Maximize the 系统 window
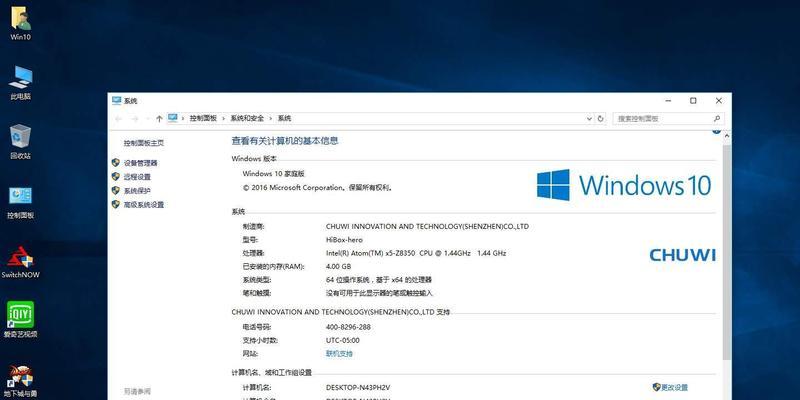800x400 pixels. 693,101
